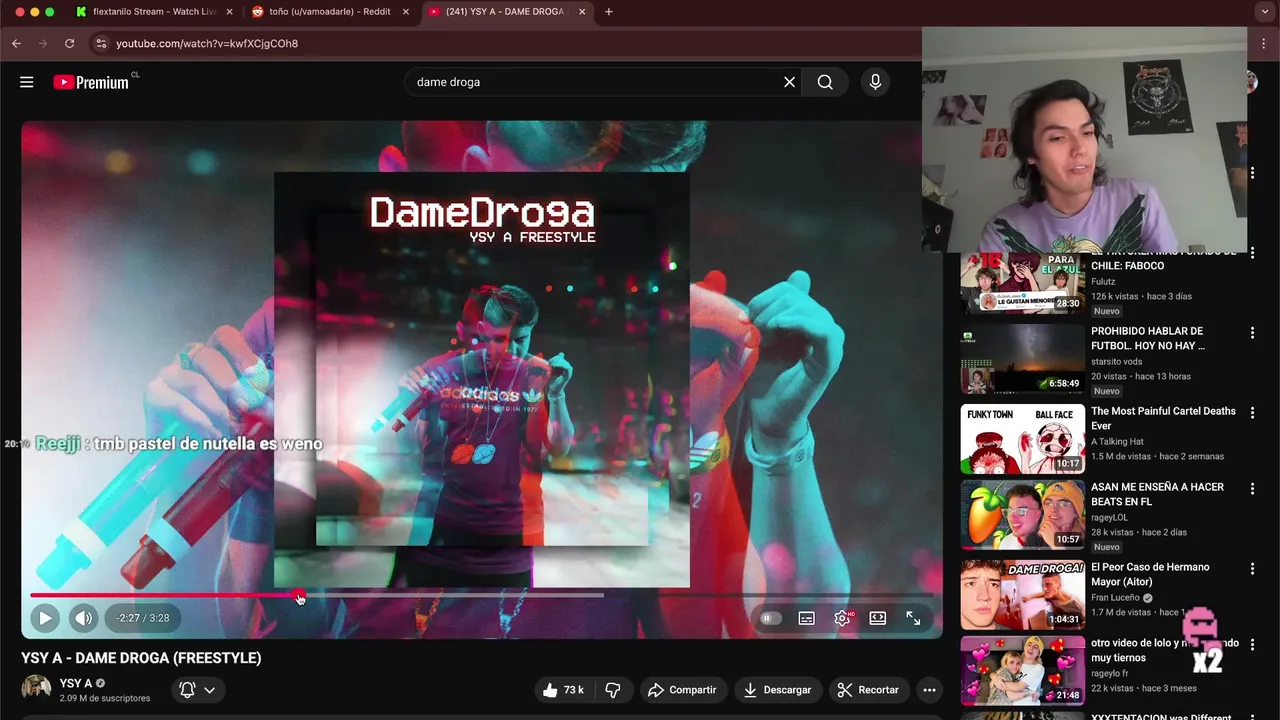Open PROHIBIDO HABLAR DE FUTBOL video title
1280x720 pixels.
(x=1148, y=338)
